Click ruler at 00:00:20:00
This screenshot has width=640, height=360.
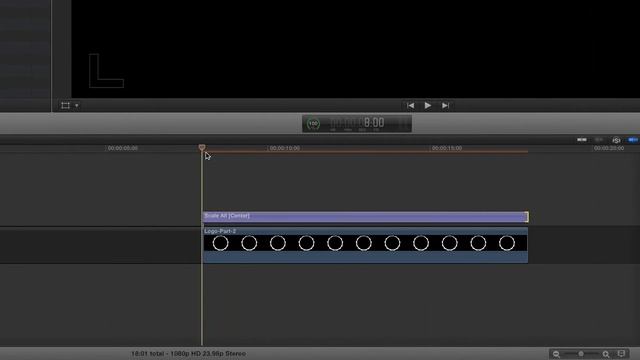point(609,148)
